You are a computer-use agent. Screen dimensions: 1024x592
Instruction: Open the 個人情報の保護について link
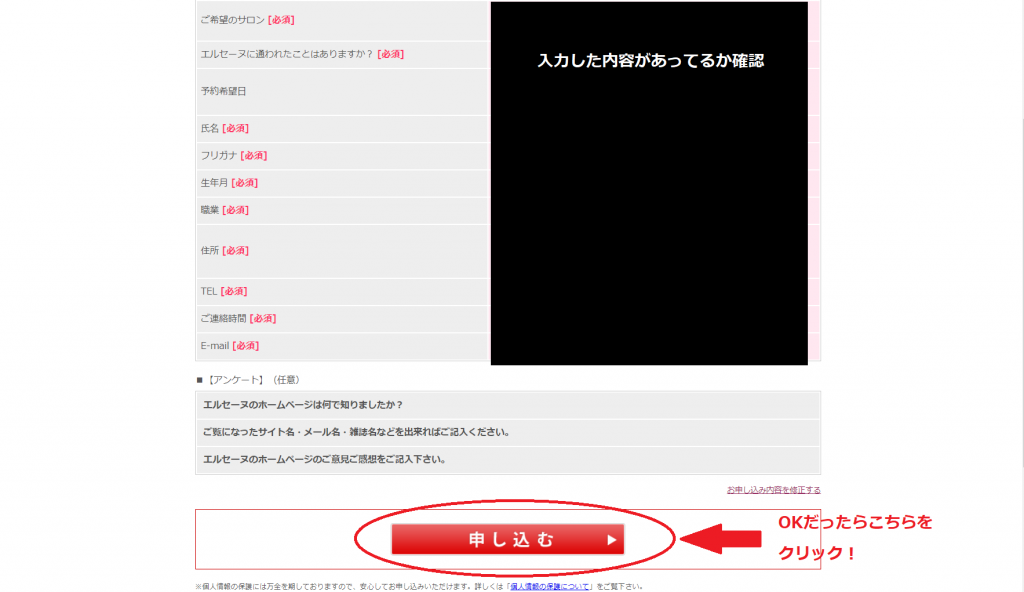549,587
